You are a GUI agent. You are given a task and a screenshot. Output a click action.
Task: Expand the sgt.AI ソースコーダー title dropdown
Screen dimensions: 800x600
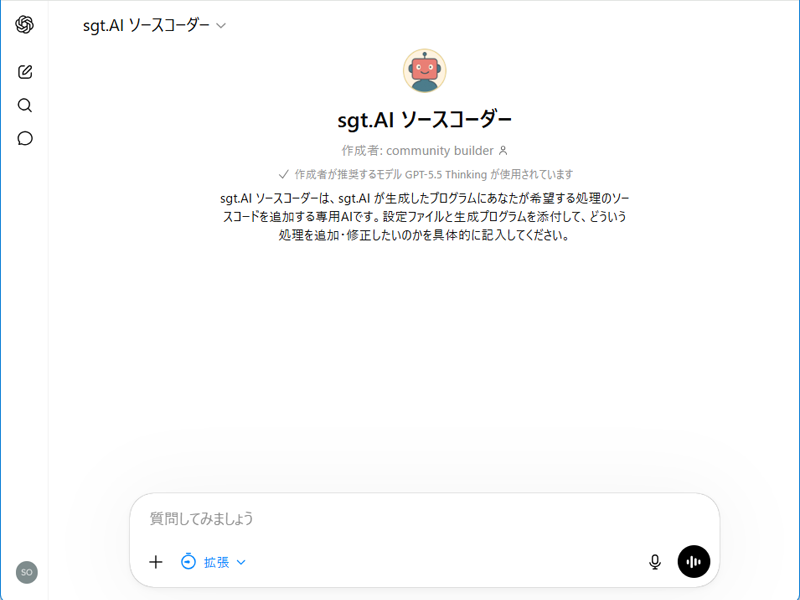154,25
